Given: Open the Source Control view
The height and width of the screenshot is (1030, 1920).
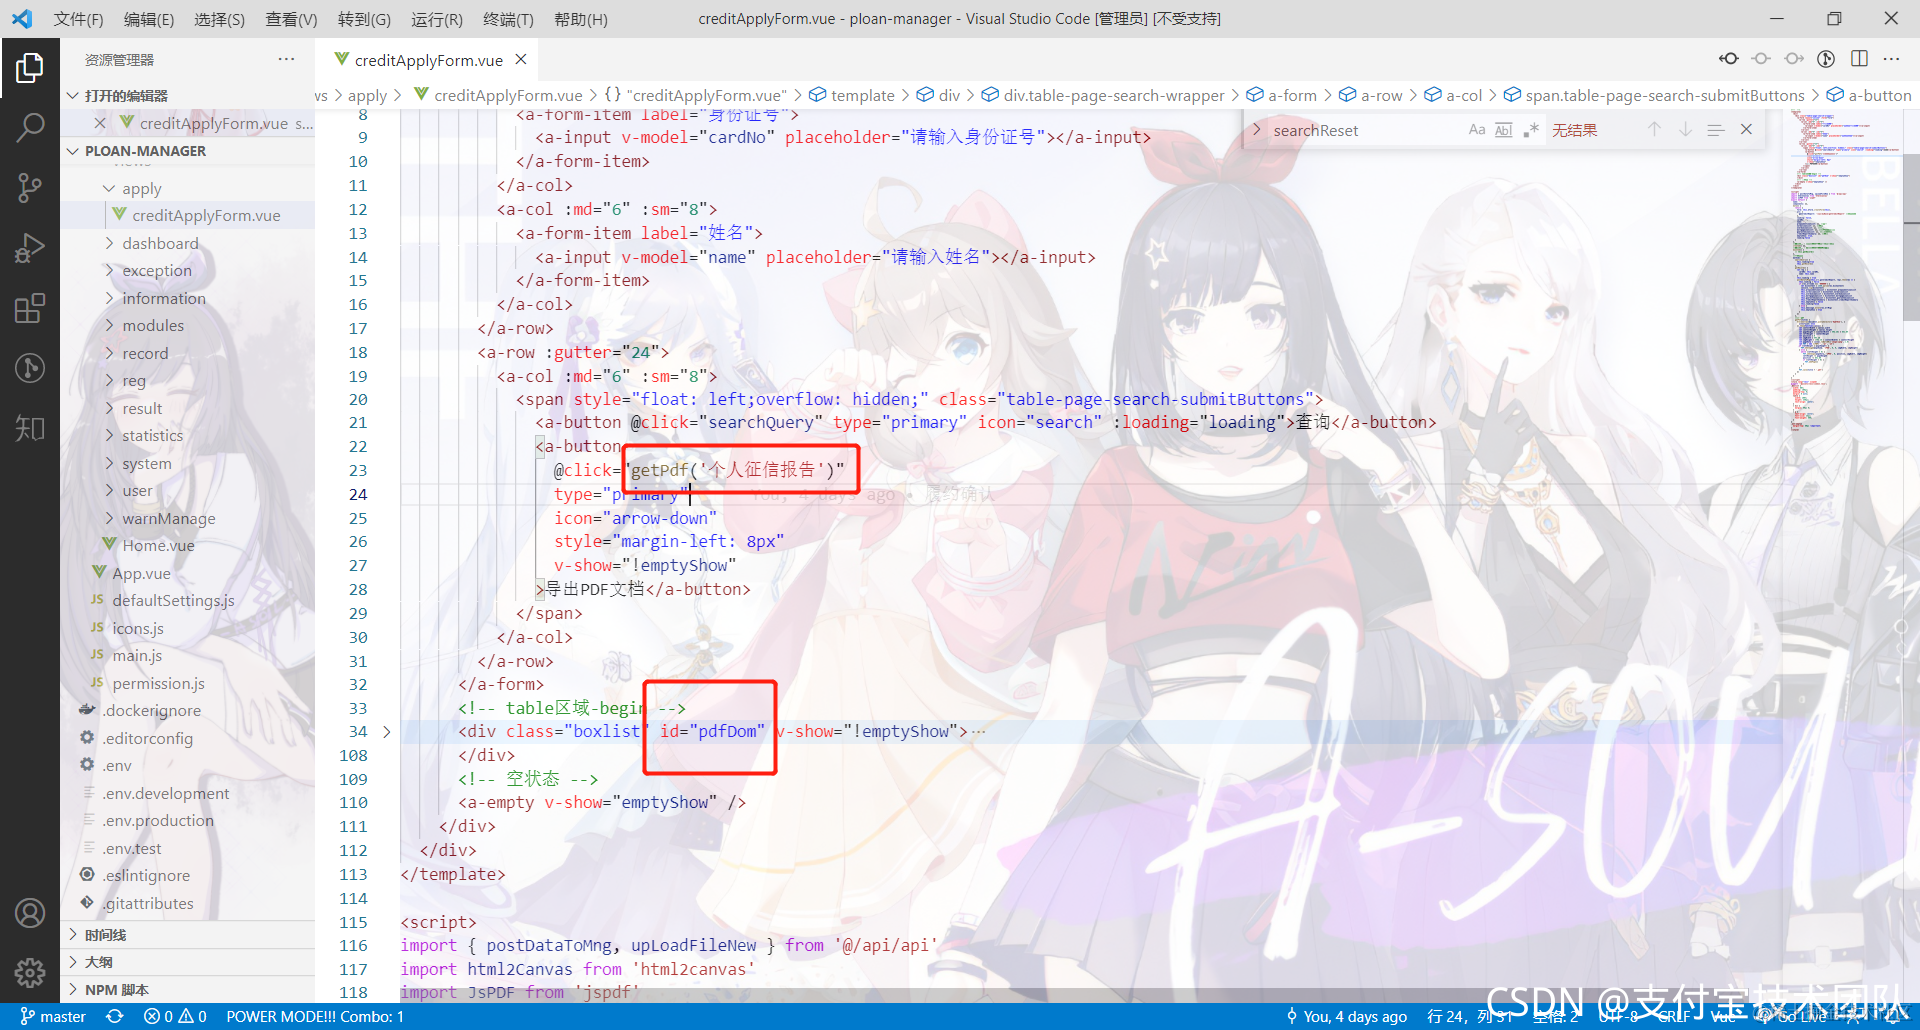Looking at the screenshot, I should pos(30,187).
